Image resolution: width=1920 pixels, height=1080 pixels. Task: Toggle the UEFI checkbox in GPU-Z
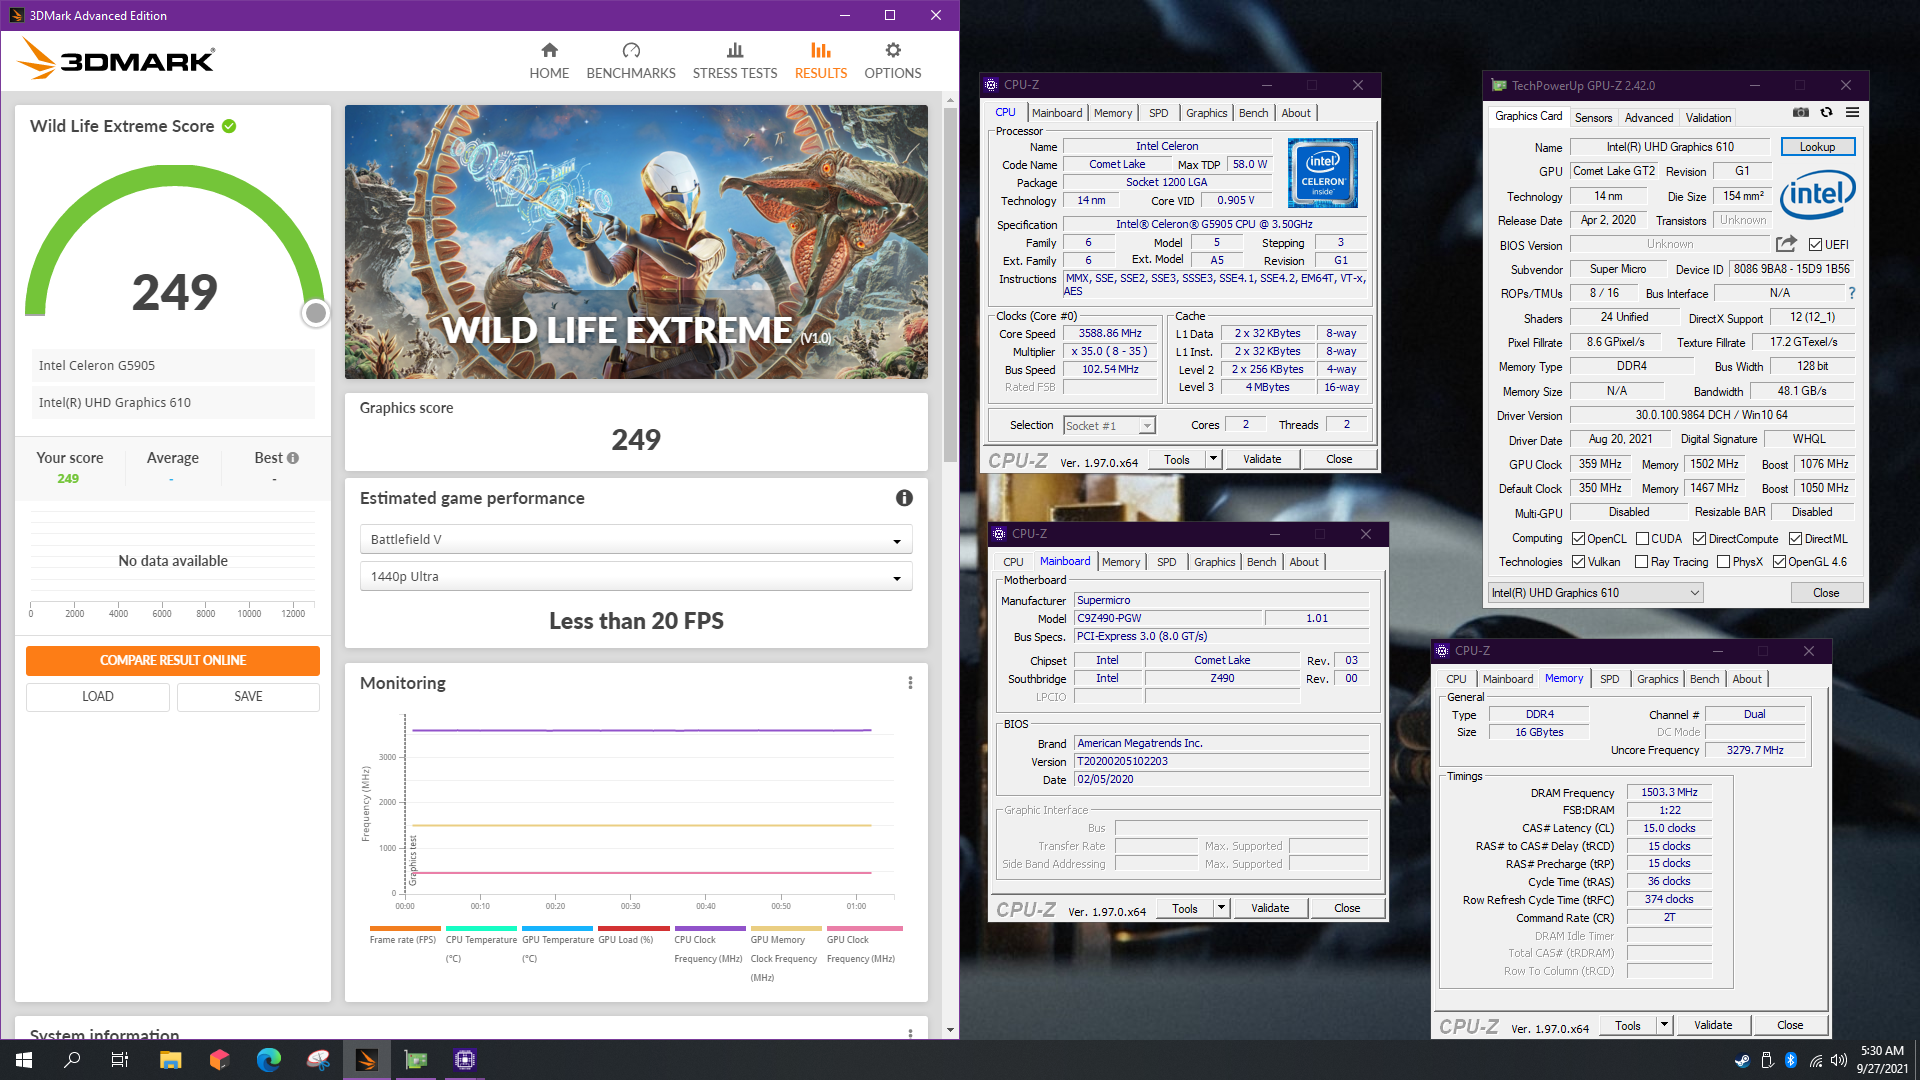(1815, 245)
